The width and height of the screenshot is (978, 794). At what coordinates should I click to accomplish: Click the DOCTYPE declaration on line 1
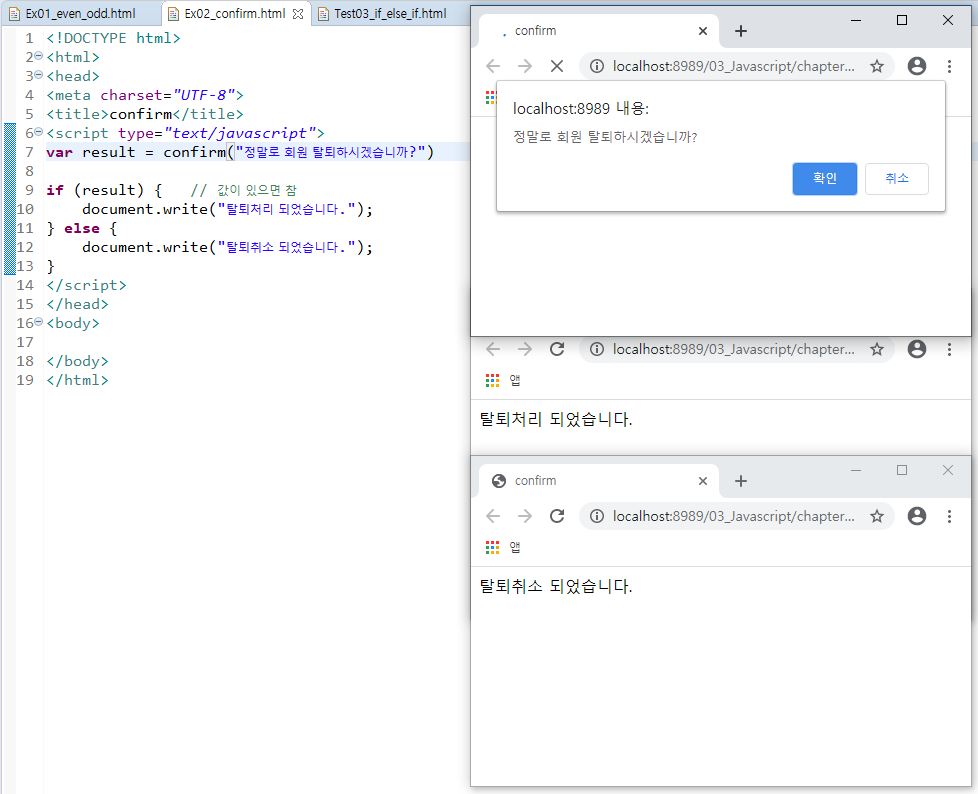[114, 38]
